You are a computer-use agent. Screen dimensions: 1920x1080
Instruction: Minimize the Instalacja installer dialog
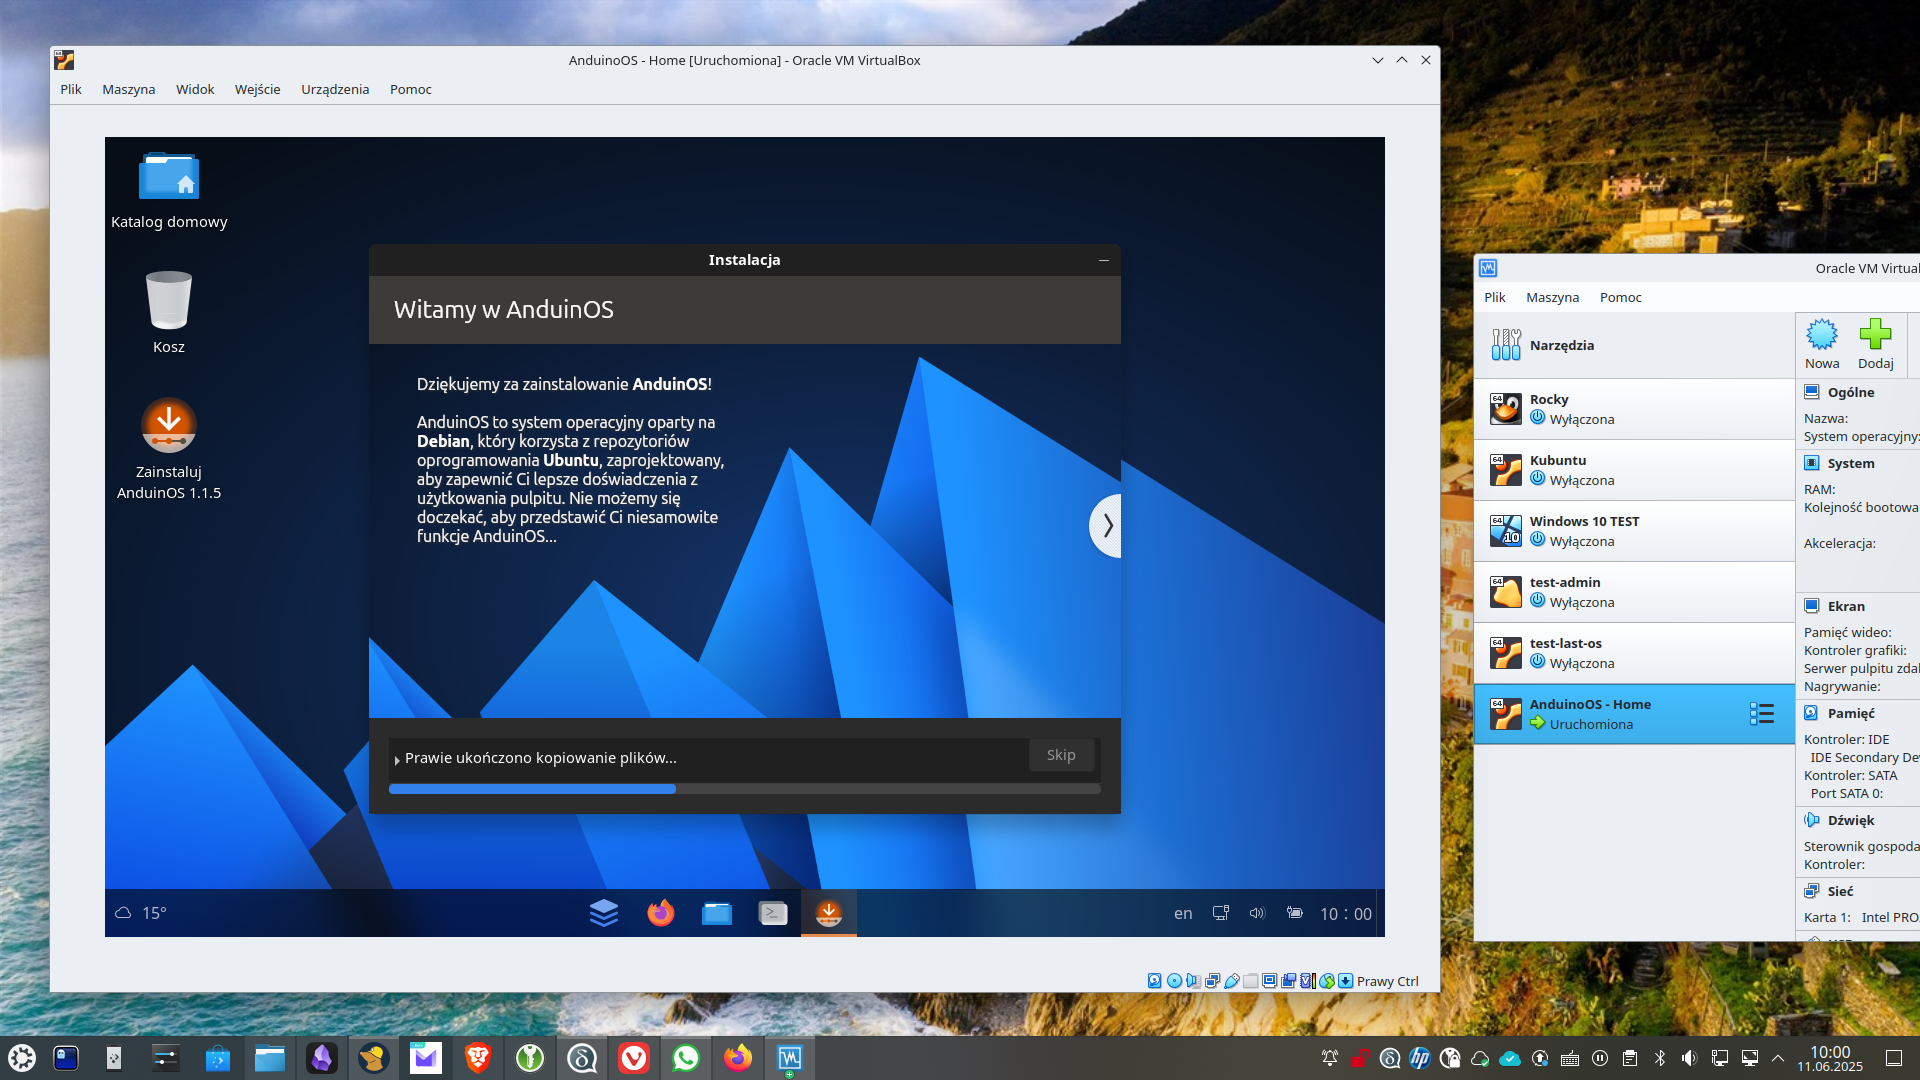click(1104, 260)
